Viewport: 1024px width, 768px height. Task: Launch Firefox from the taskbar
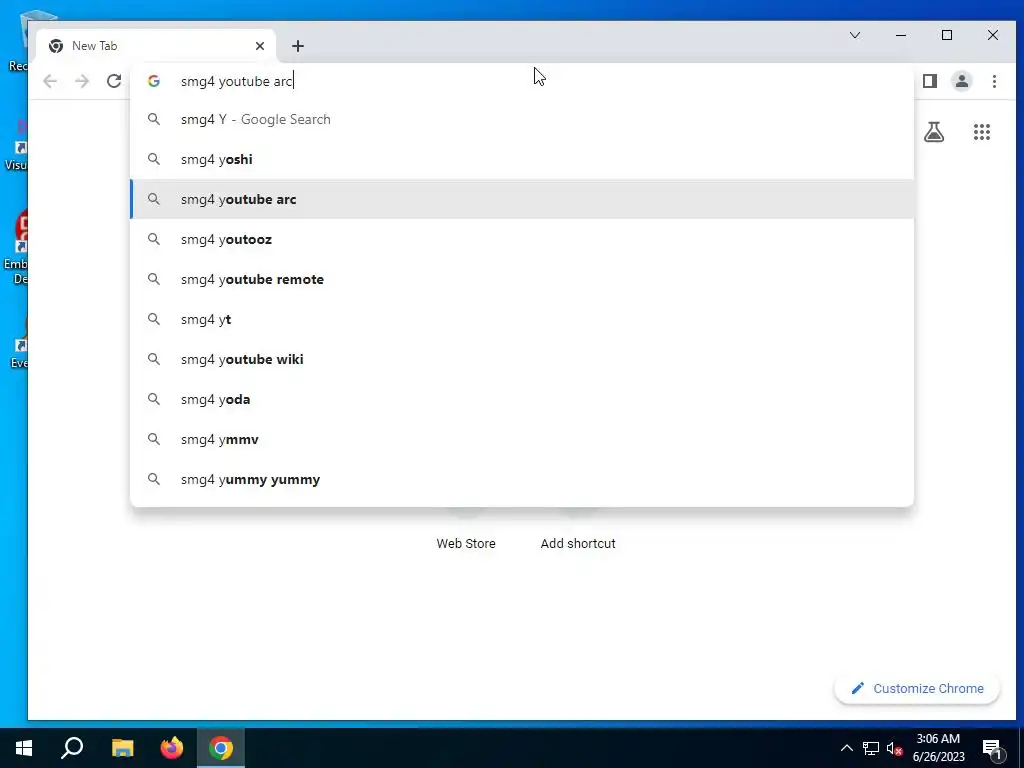[x=172, y=748]
